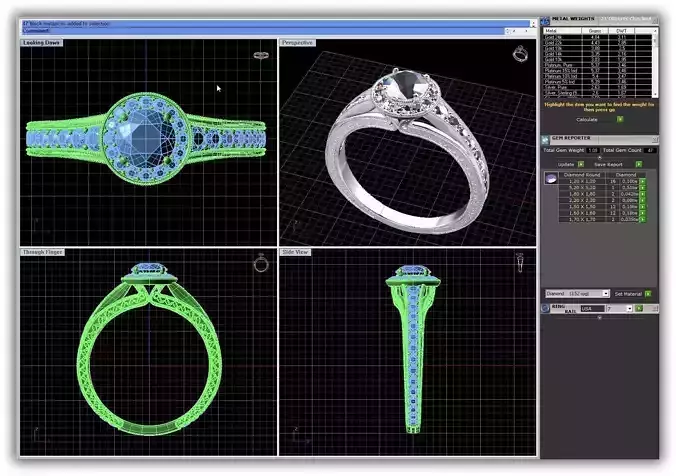Select the 5.20 X 5.20 gem size cell
This screenshot has height=476, width=676.
pyautogui.click(x=582, y=188)
